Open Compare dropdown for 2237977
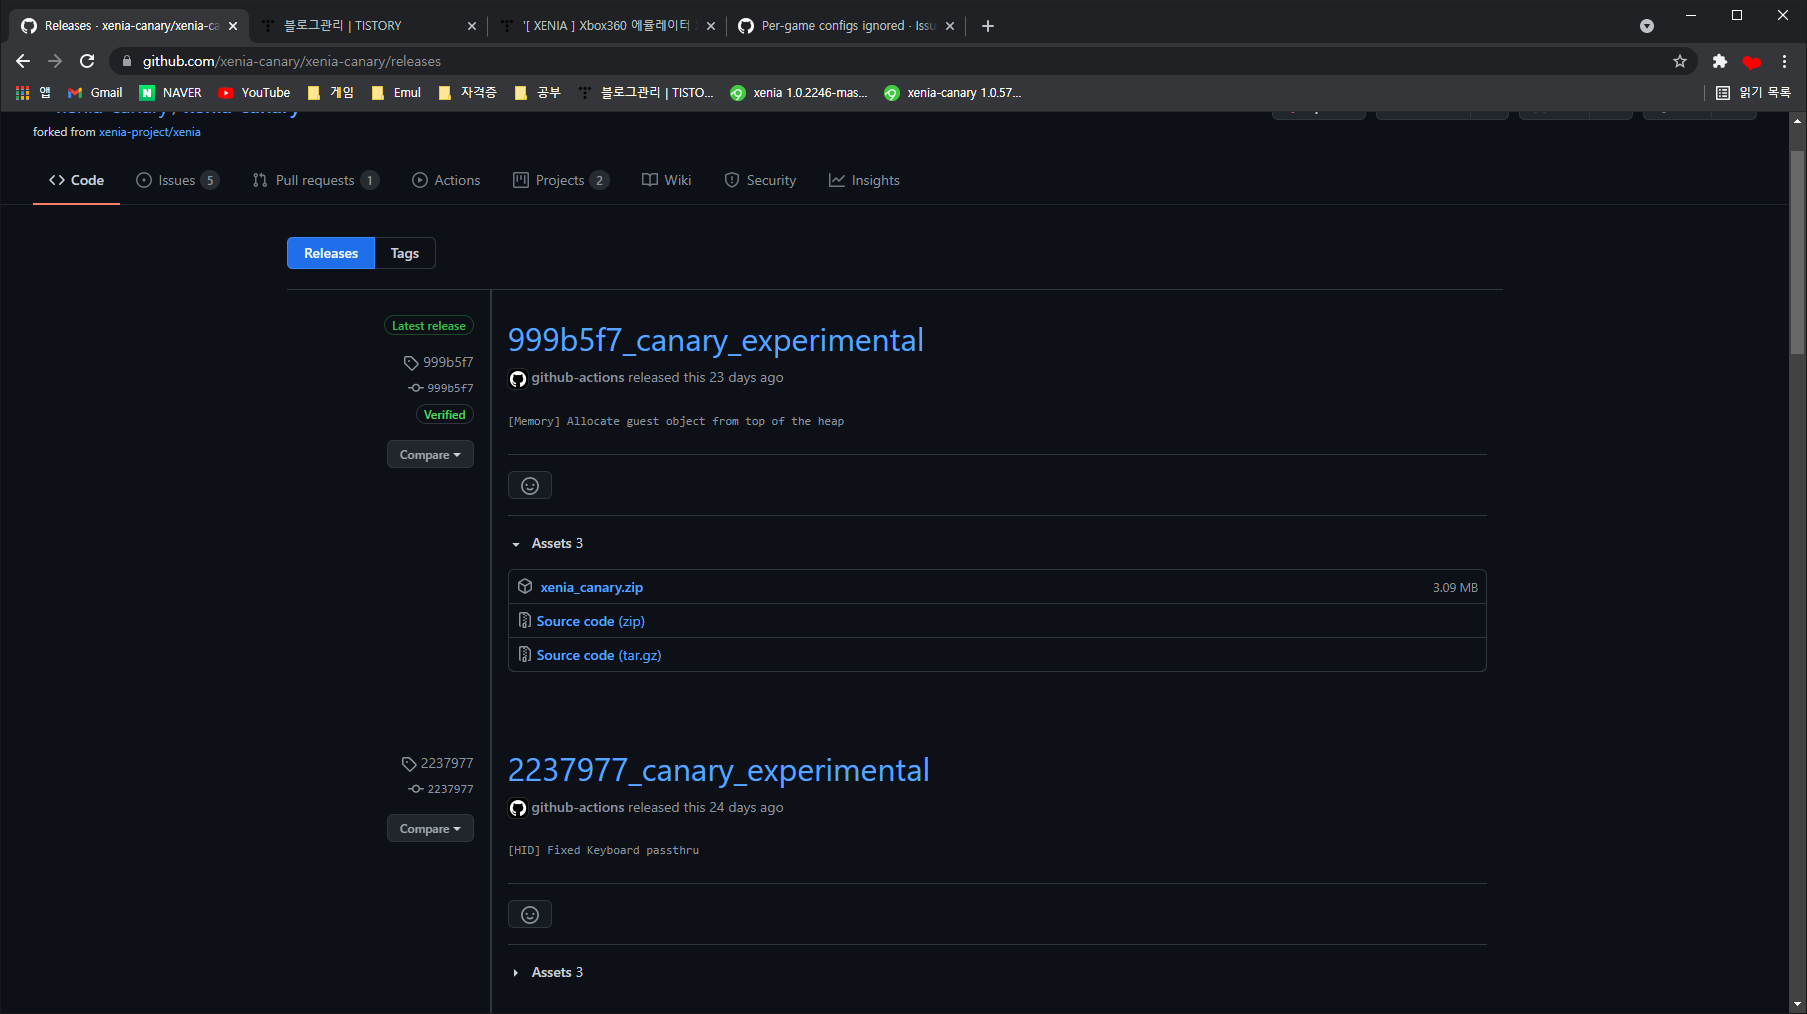The width and height of the screenshot is (1807, 1014). coord(430,829)
